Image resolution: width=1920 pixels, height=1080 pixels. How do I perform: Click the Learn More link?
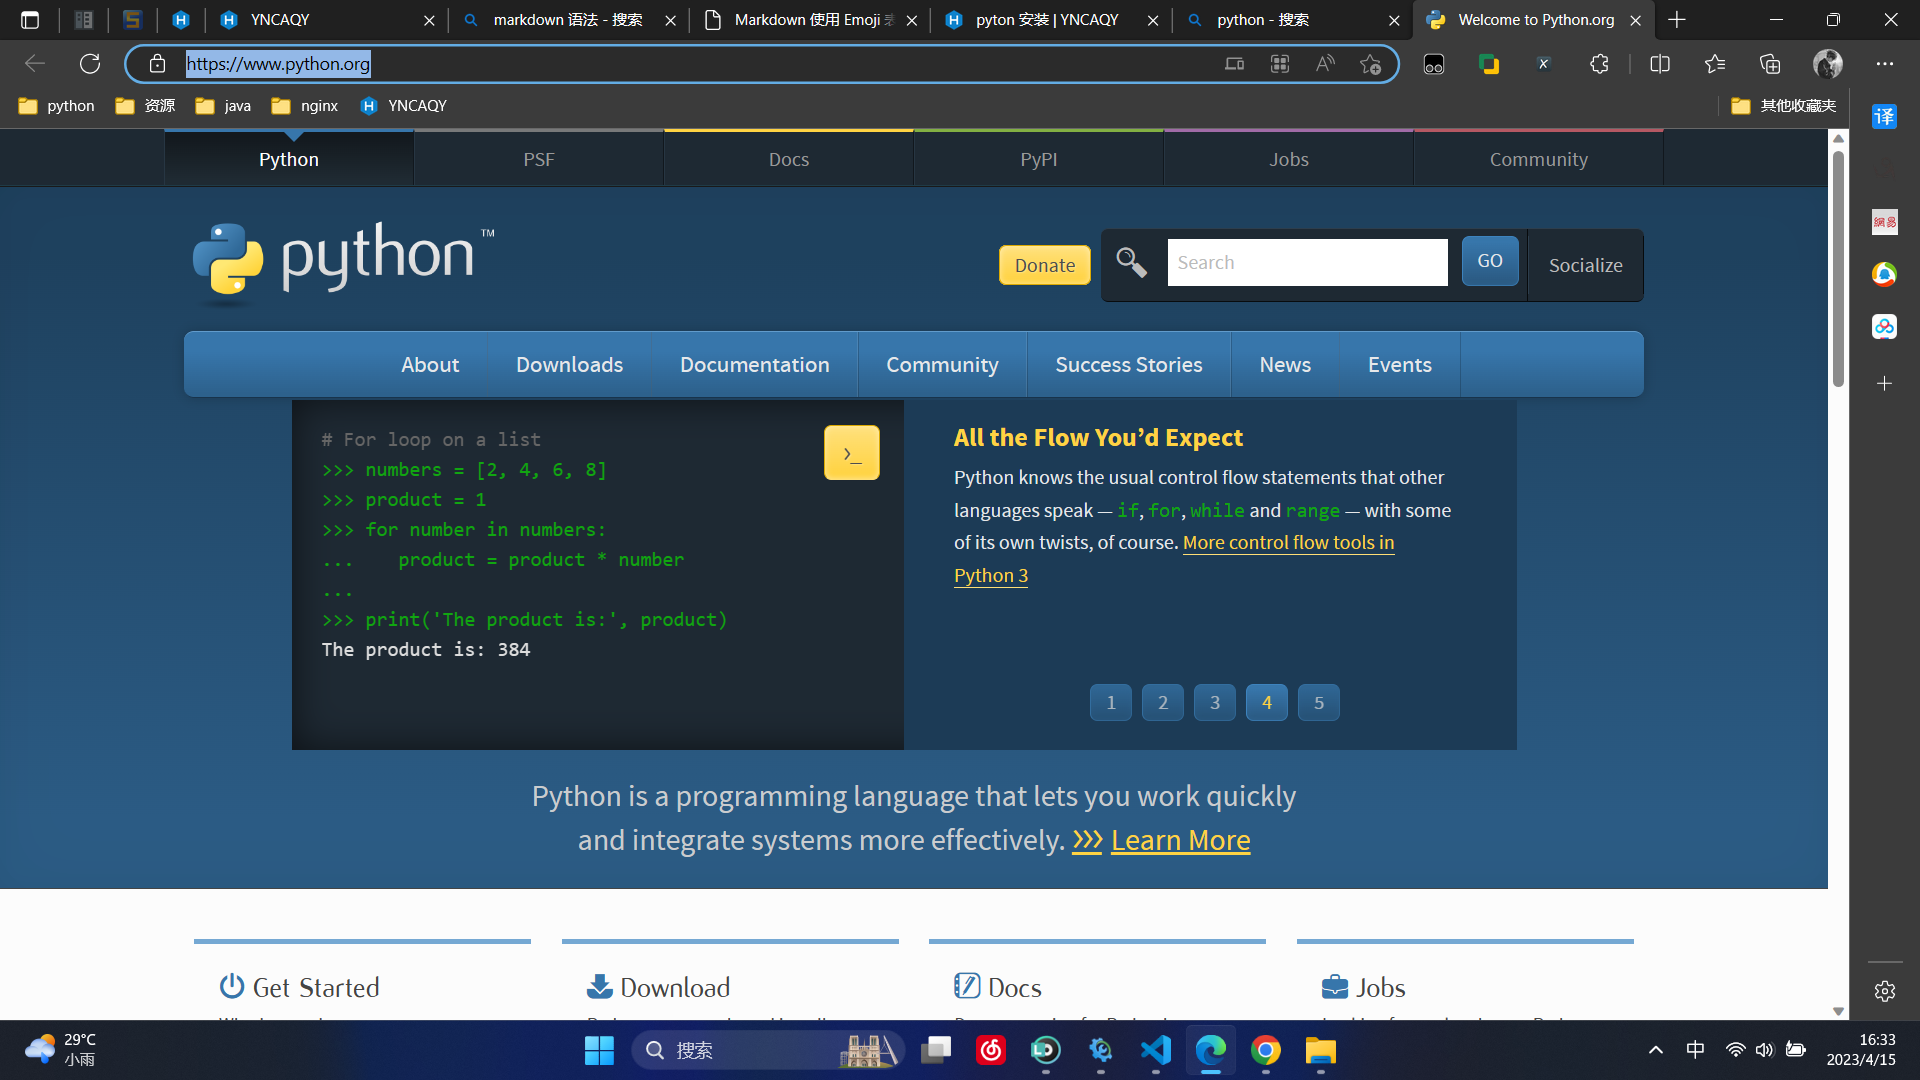[x=1180, y=840]
